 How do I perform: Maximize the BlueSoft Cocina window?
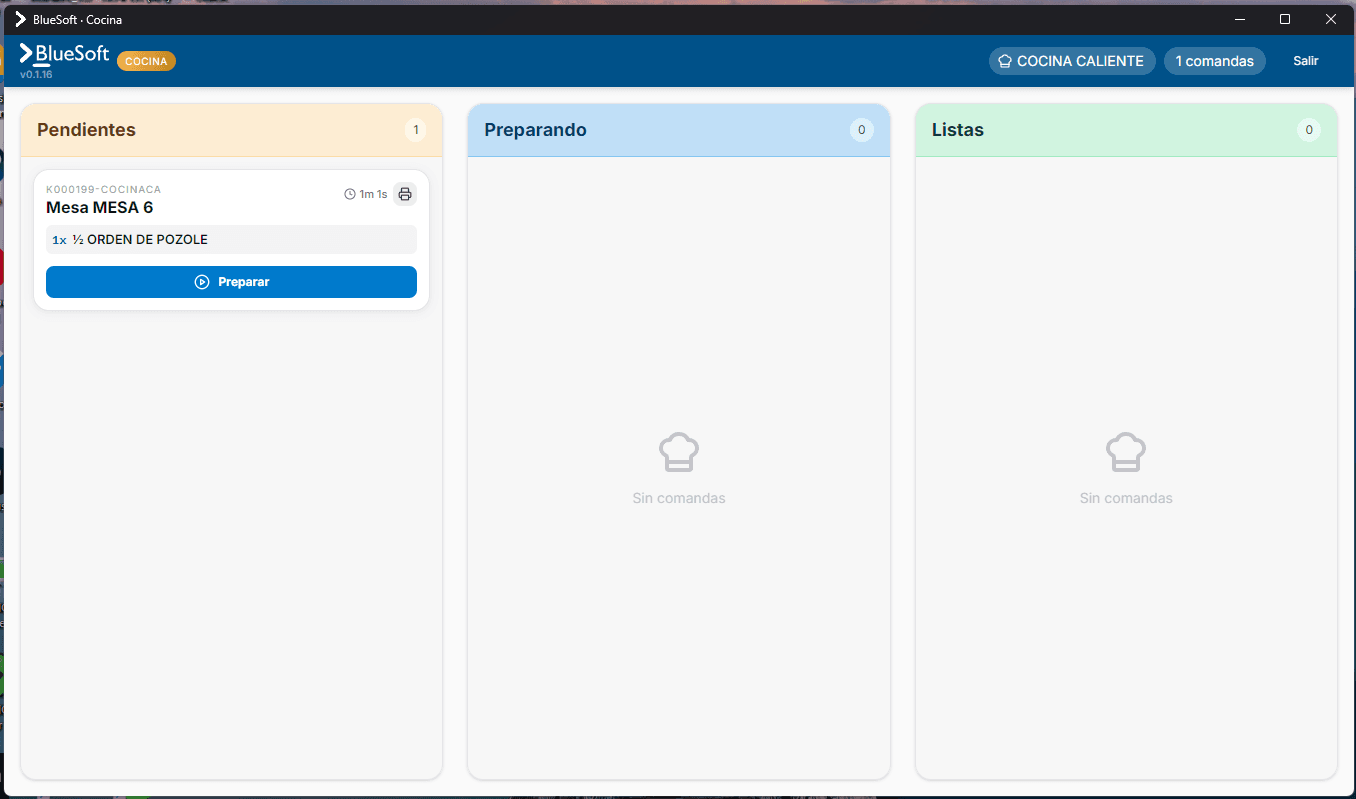click(x=1285, y=19)
